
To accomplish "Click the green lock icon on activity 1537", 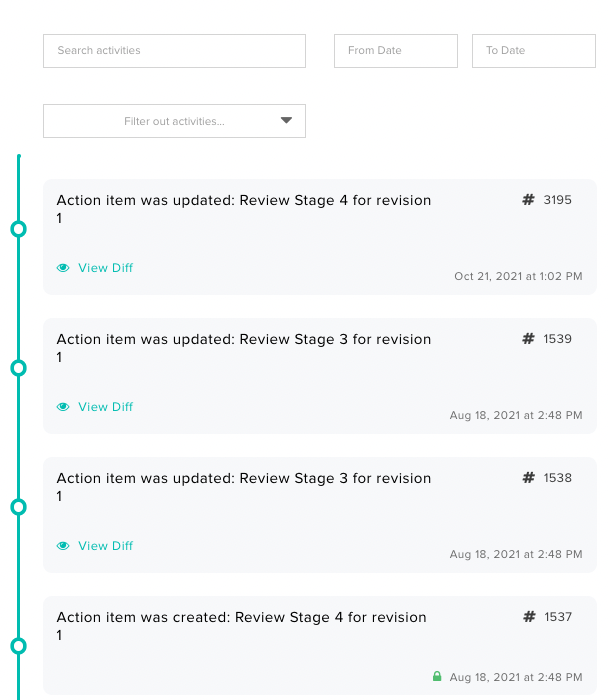I will coord(437,677).
